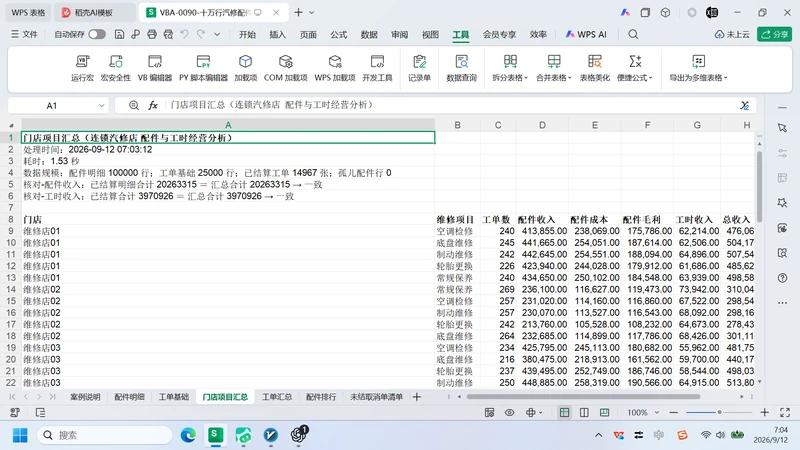Click the full screen icon in status bar
This screenshot has width=800, height=450.
click(785, 412)
